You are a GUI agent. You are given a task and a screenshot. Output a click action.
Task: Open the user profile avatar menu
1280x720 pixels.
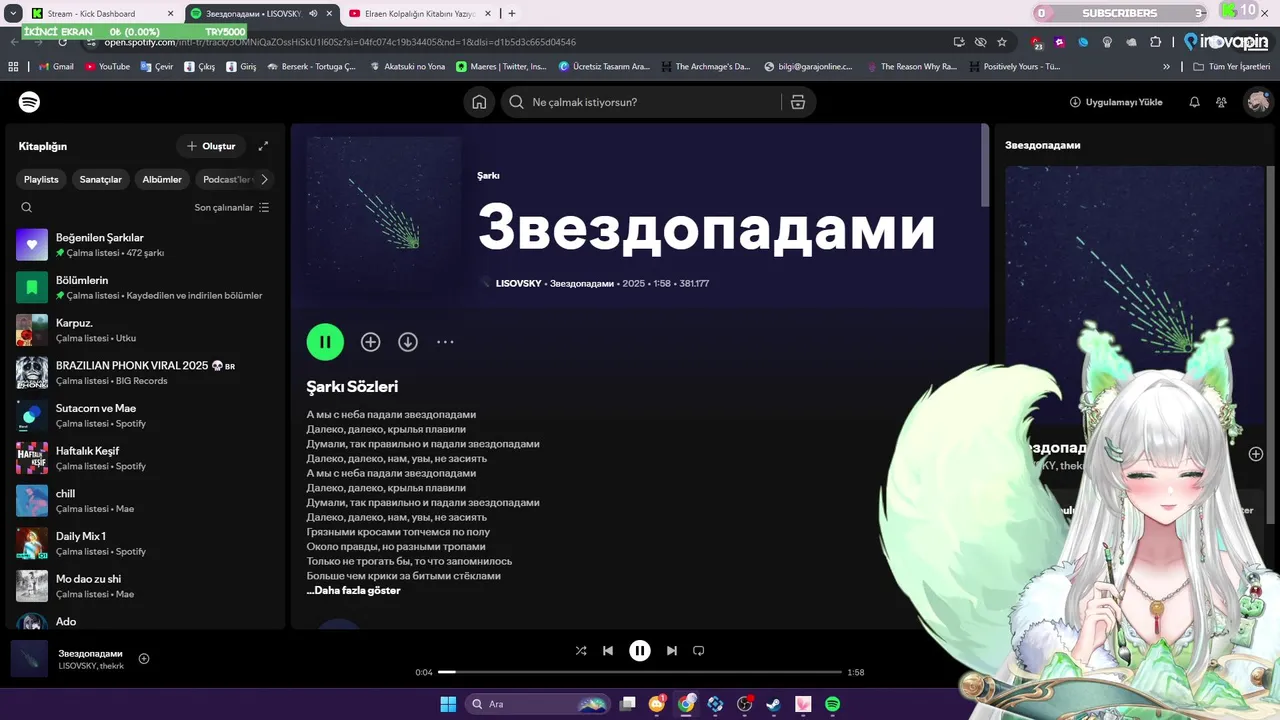coord(1258,102)
